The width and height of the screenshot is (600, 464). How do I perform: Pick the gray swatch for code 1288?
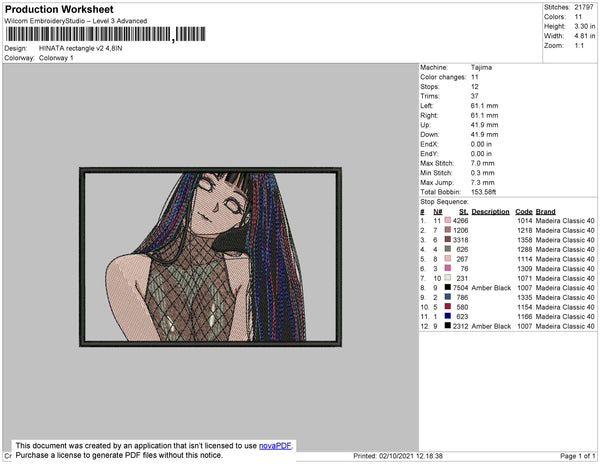(x=448, y=249)
